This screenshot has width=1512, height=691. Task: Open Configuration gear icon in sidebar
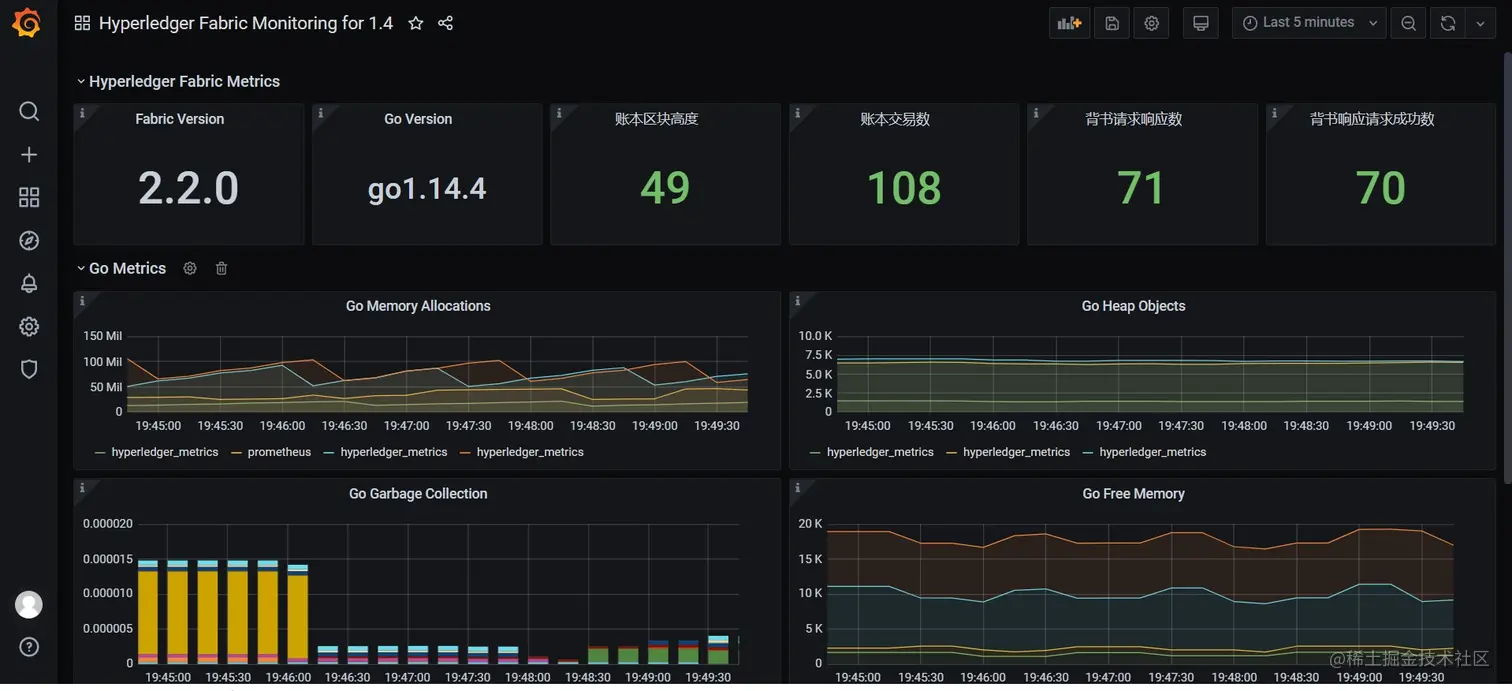pyautogui.click(x=29, y=326)
